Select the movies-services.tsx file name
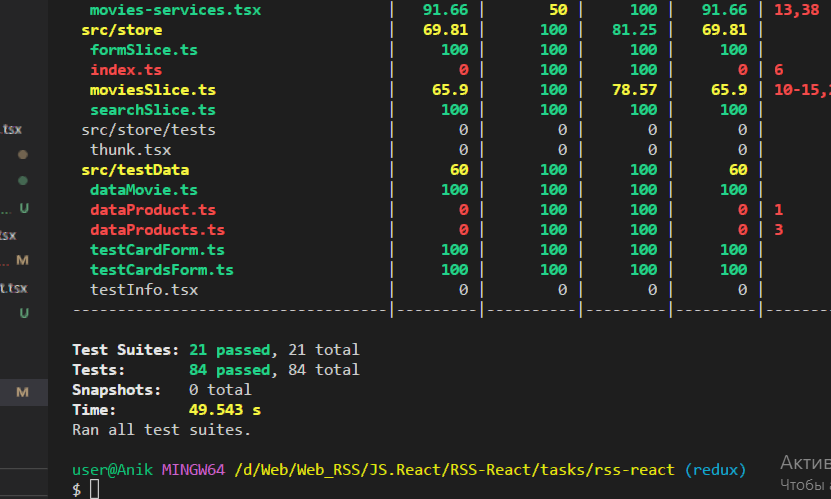Screen dimensions: 831x499 coord(175,10)
